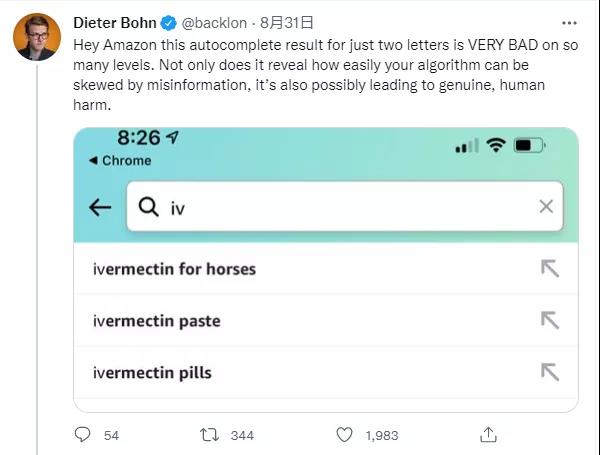The image size is (600, 455).
Task: Tap arrow next to 'ivermectin pills'
Action: tap(548, 373)
